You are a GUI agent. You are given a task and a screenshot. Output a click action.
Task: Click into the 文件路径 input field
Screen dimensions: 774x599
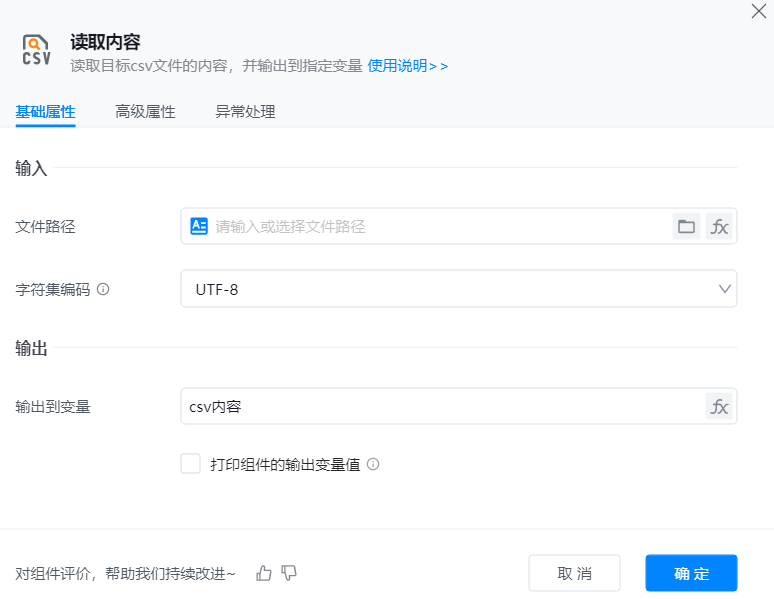coord(440,227)
